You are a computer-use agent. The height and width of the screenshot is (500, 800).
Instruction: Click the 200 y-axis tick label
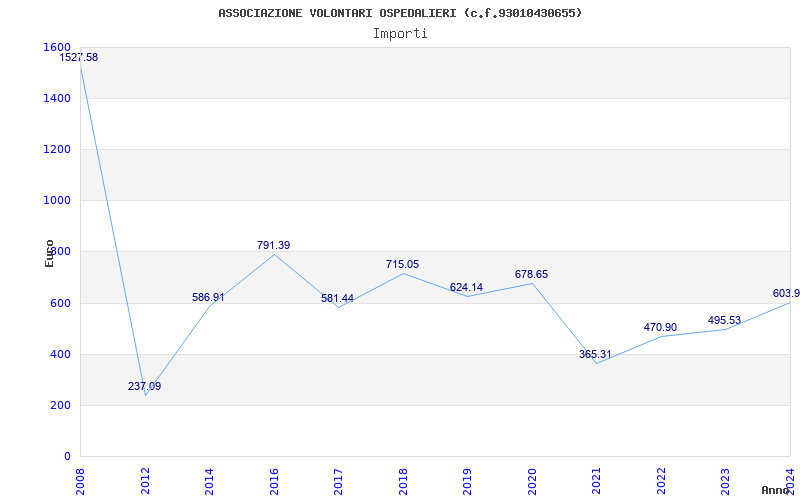60,406
